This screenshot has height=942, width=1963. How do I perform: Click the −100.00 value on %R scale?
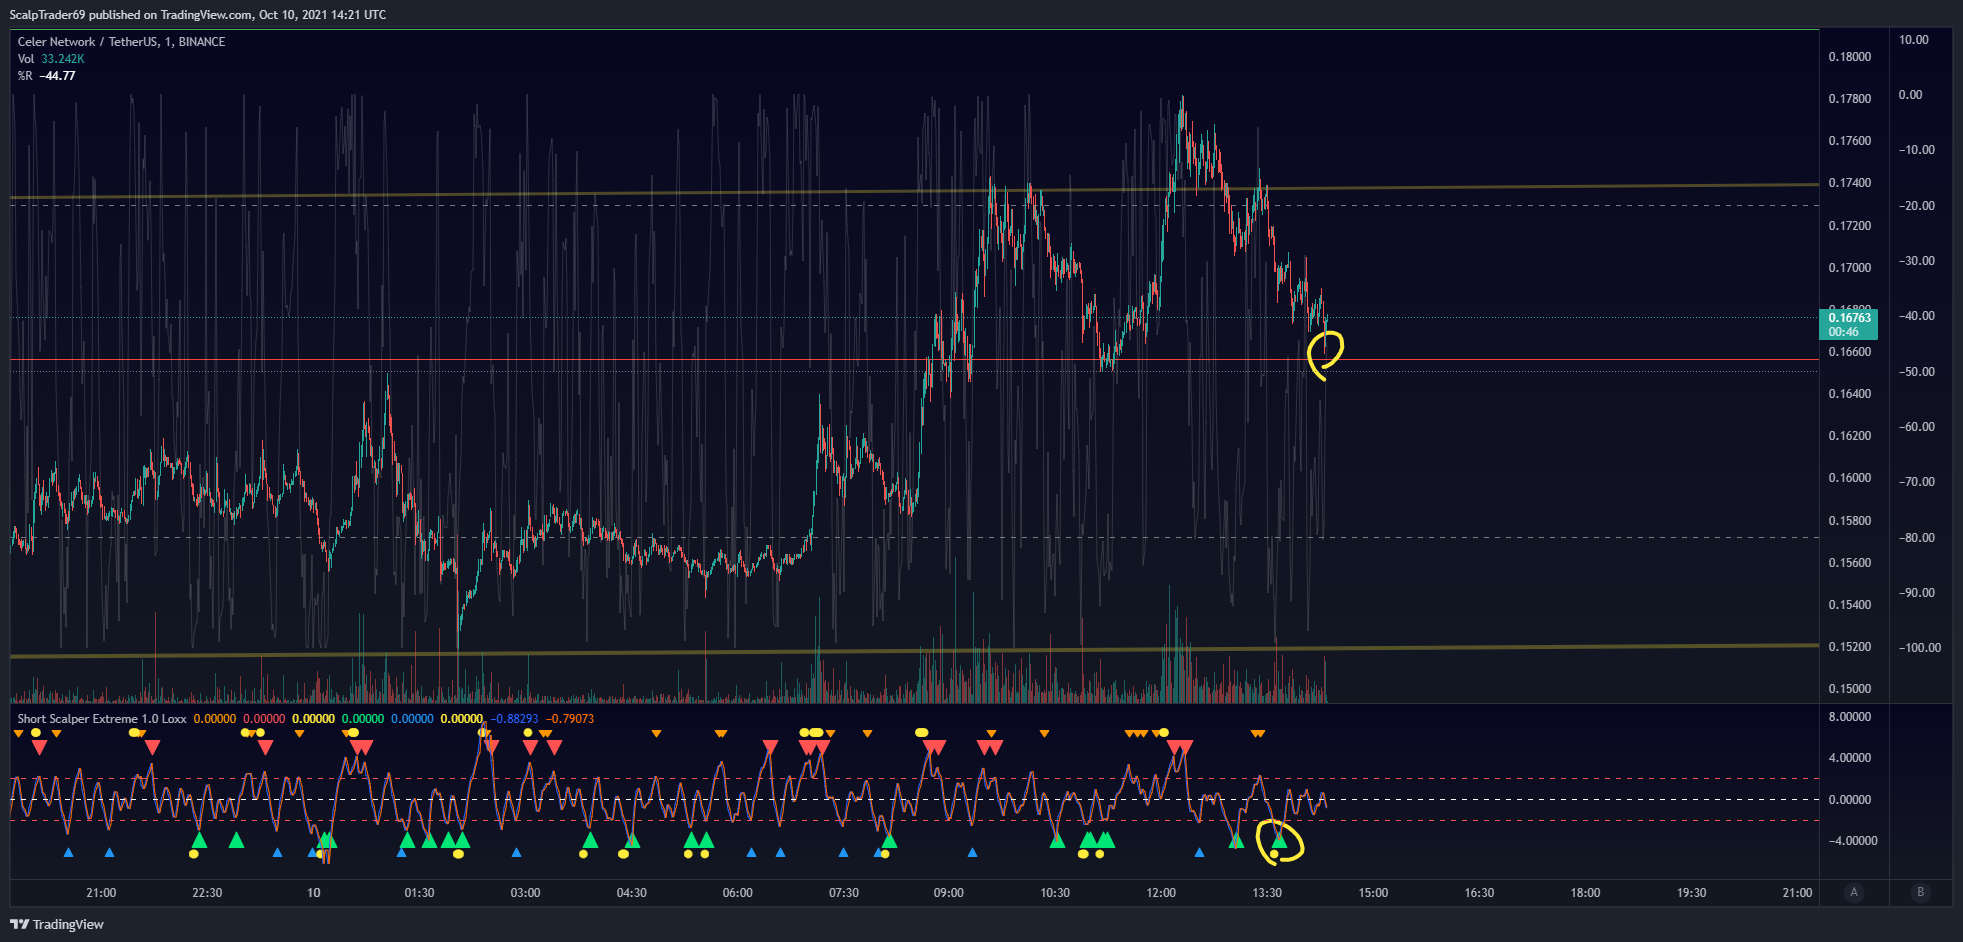pyautogui.click(x=1920, y=648)
